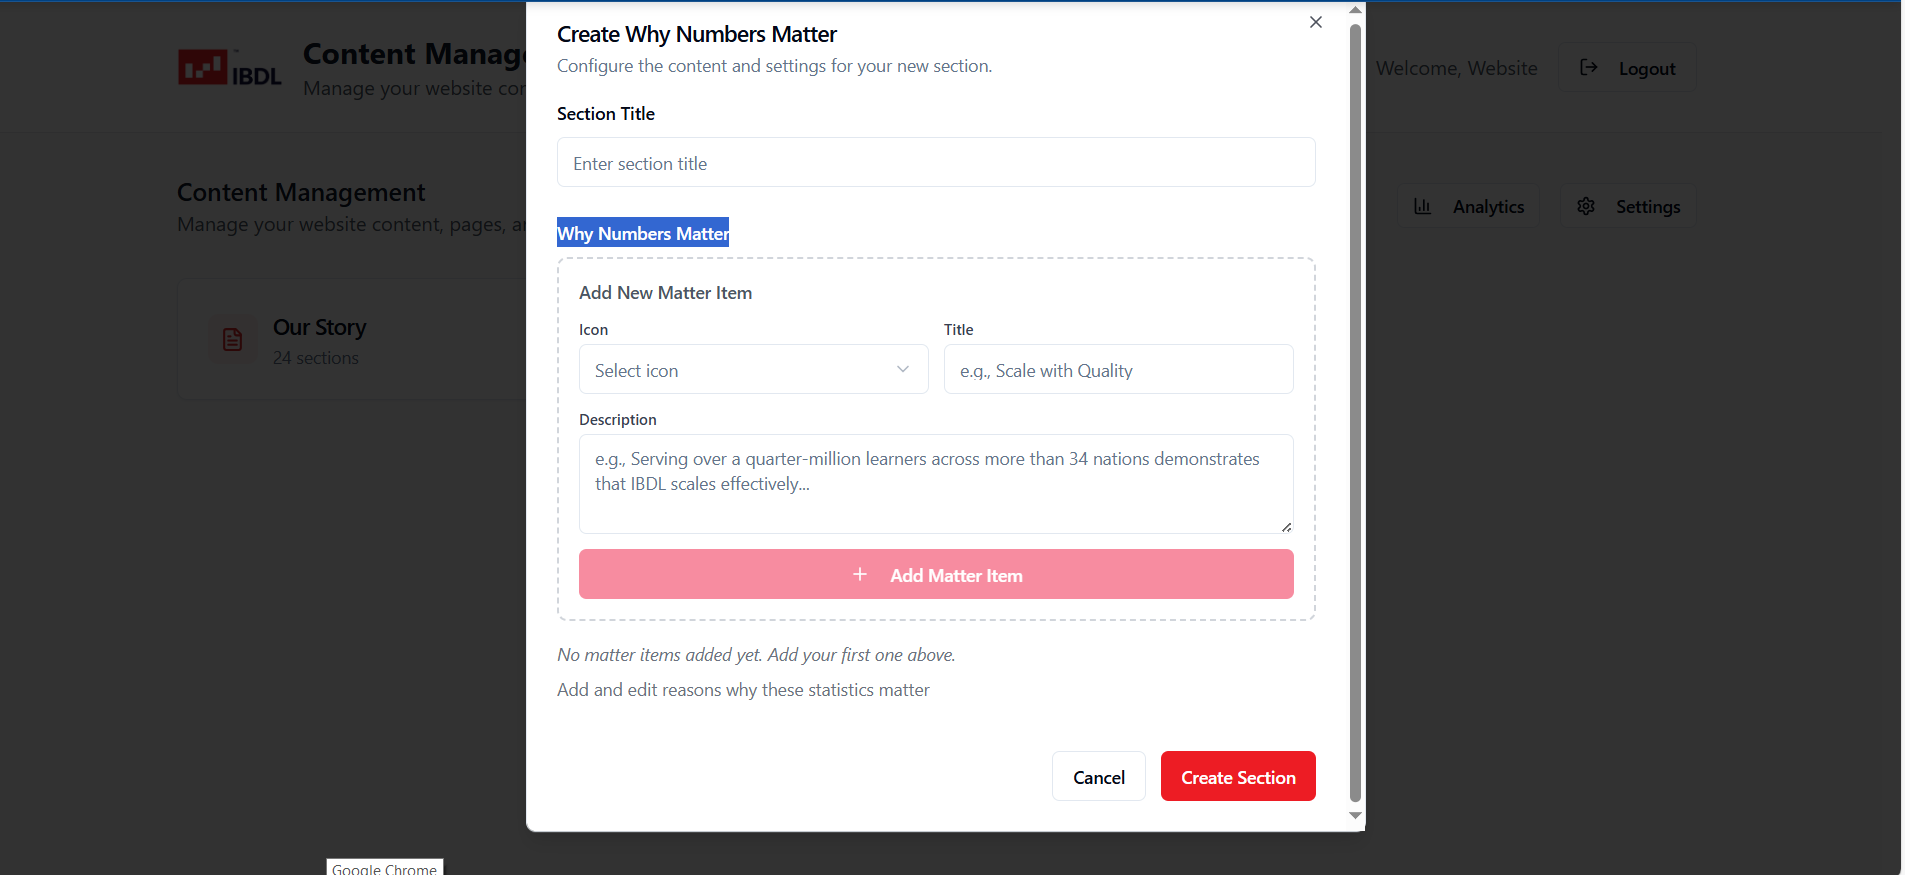Viewport: 1905px width, 875px height.
Task: Click the scrollbar down arrow in dialog
Action: 1355,816
